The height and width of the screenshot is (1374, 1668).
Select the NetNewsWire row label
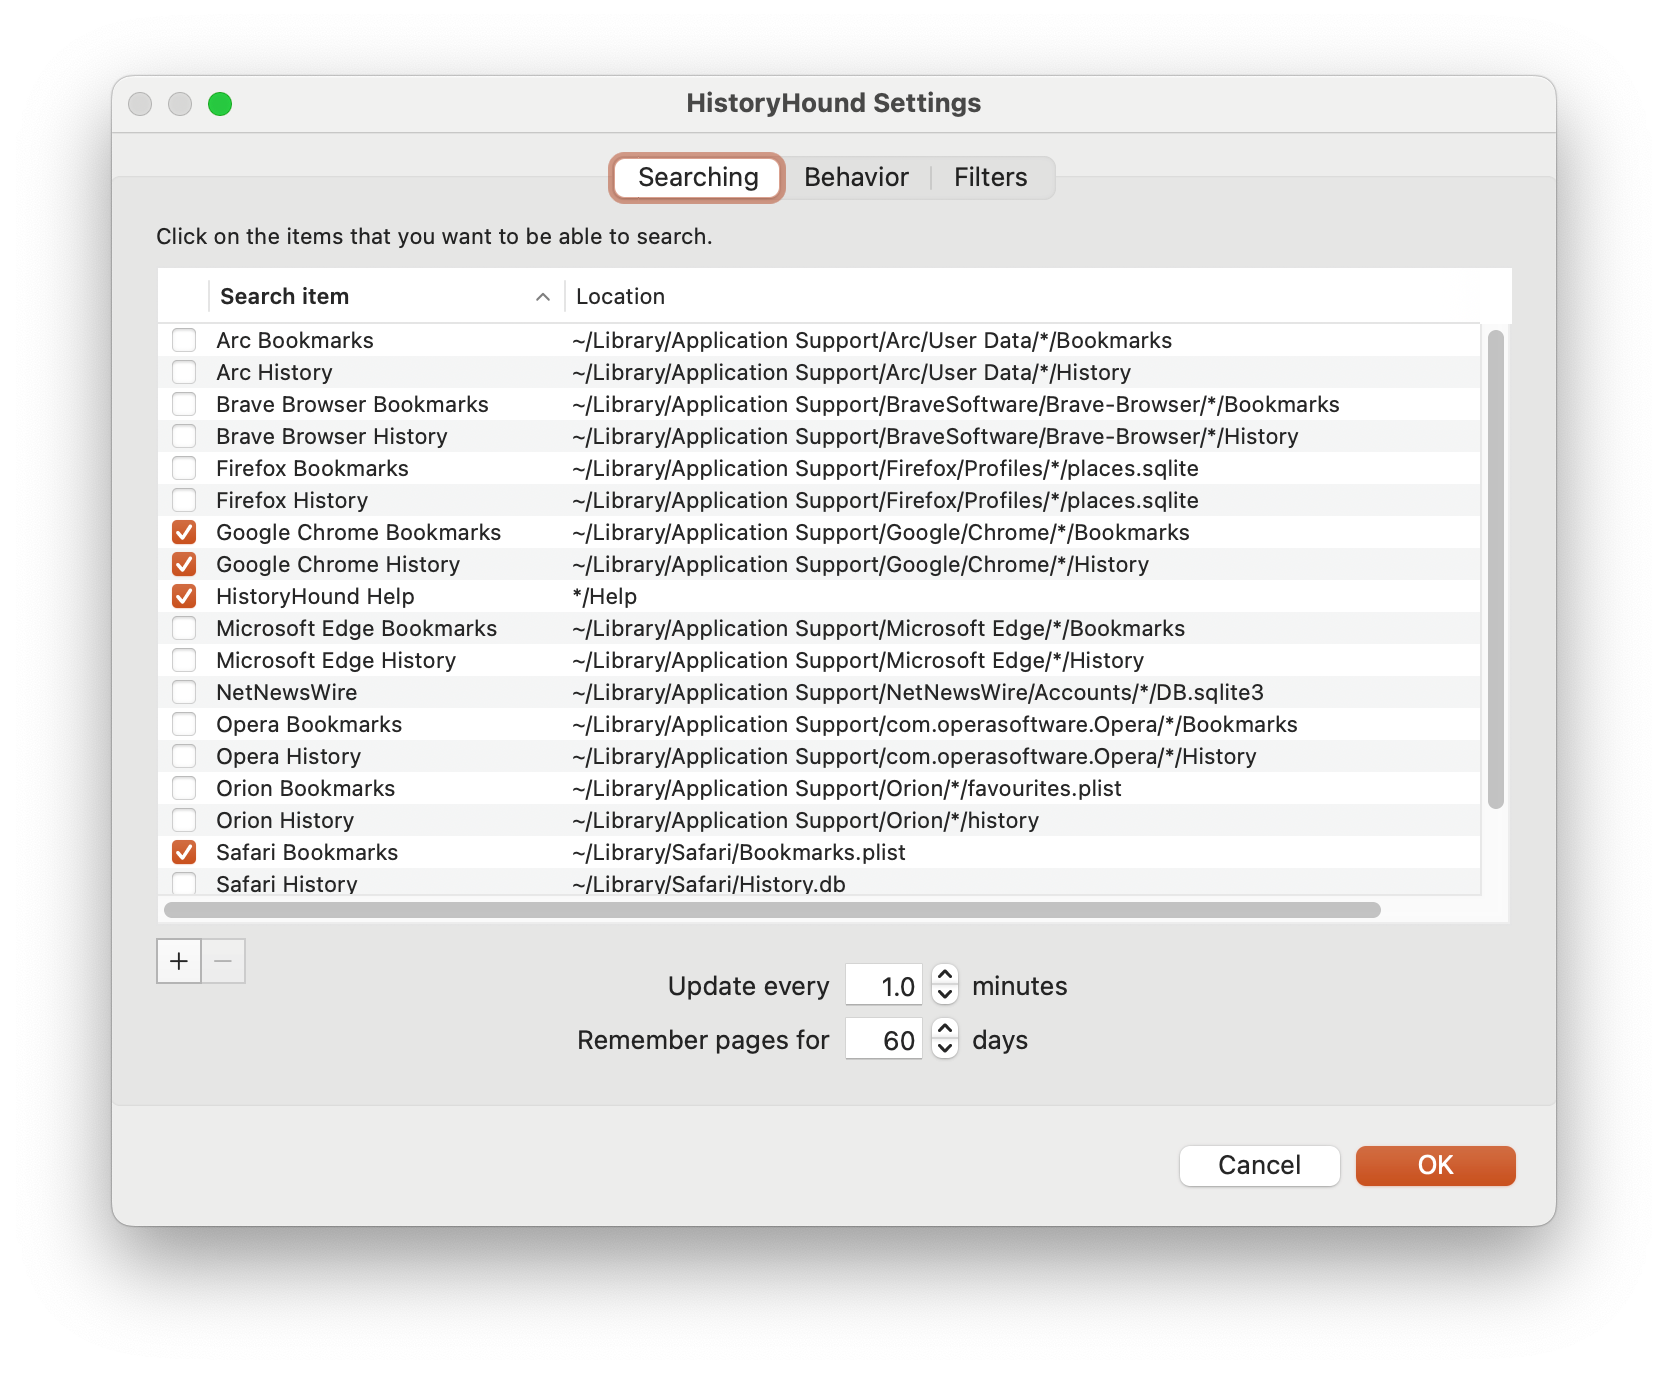tap(287, 692)
